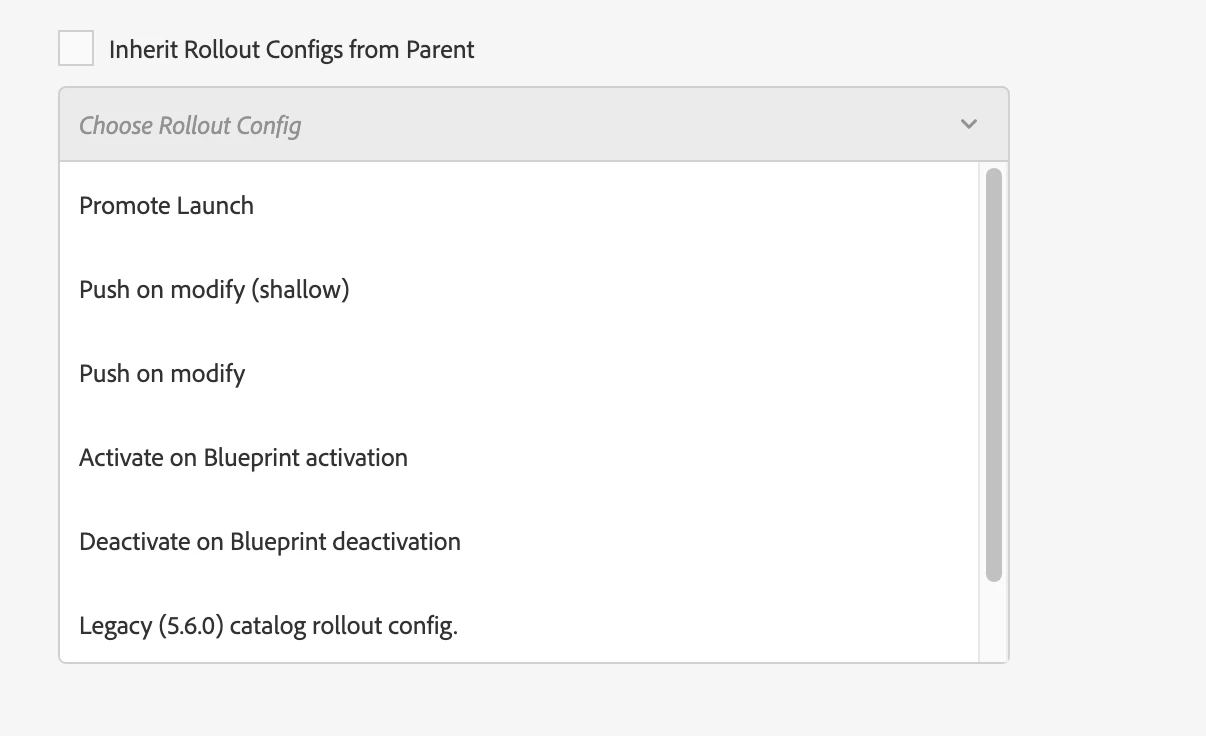The height and width of the screenshot is (736, 1206).
Task: Choose Legacy (5.6.0) catalog rollout config
Action: click(x=268, y=626)
